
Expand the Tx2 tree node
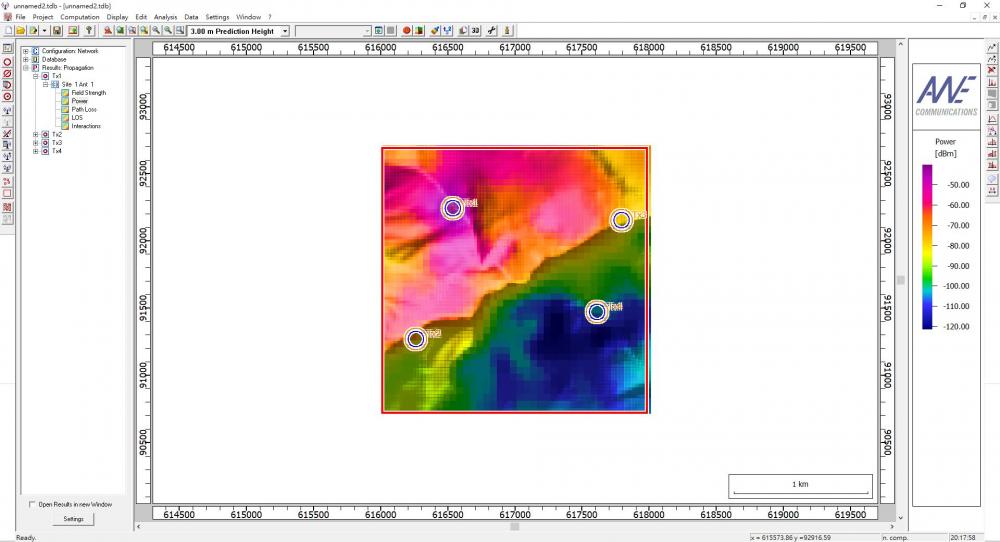click(x=36, y=135)
